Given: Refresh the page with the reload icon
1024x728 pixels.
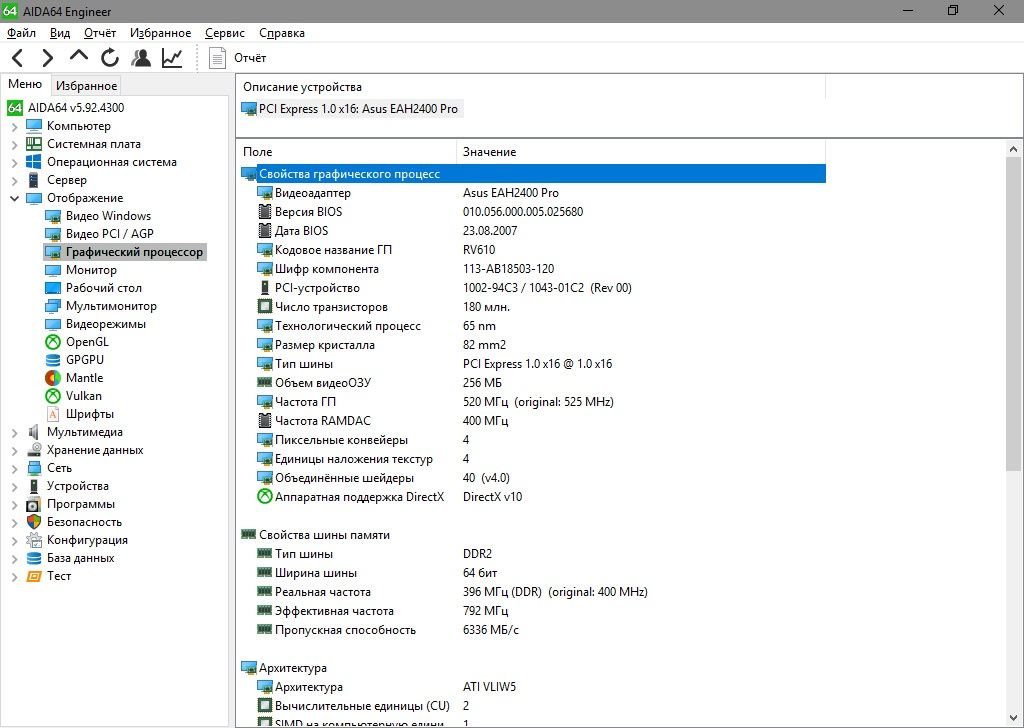Looking at the screenshot, I should (x=110, y=58).
